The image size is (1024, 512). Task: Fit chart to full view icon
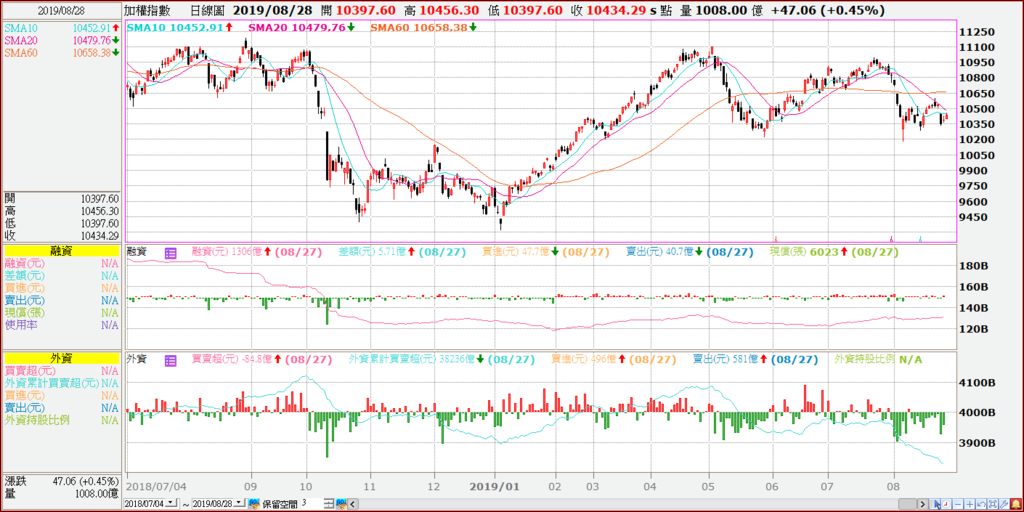[x=993, y=504]
